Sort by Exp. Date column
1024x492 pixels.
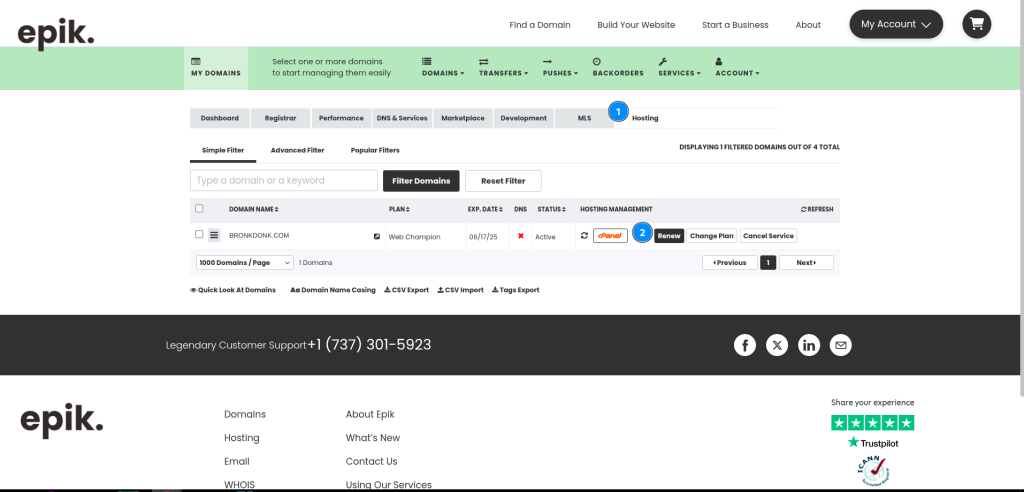[485, 210]
